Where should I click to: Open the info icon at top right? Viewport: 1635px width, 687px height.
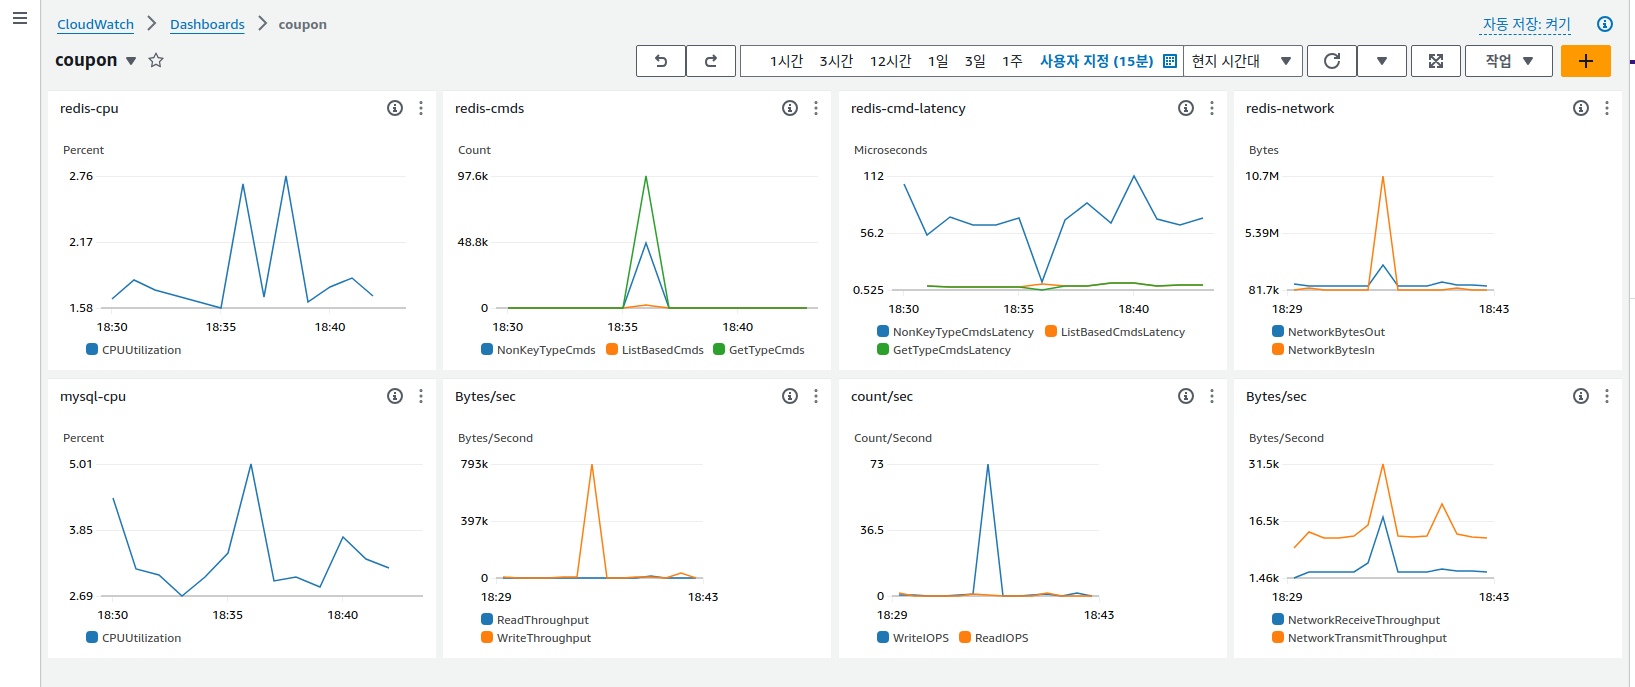[1605, 24]
